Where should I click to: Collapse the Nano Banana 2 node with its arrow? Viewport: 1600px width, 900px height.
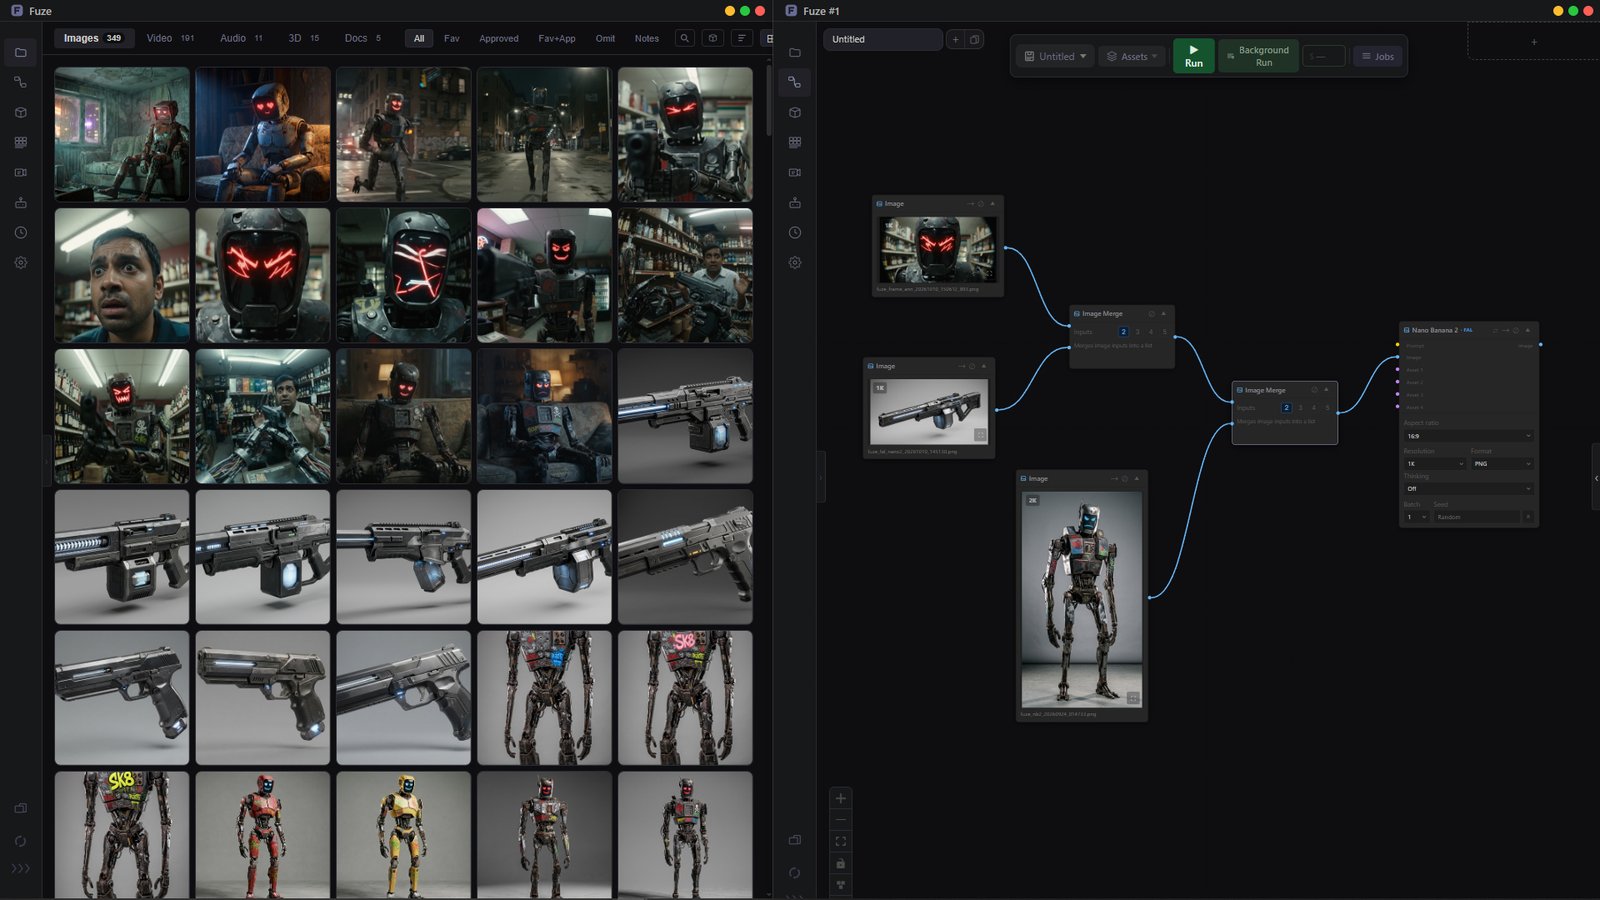(1527, 330)
